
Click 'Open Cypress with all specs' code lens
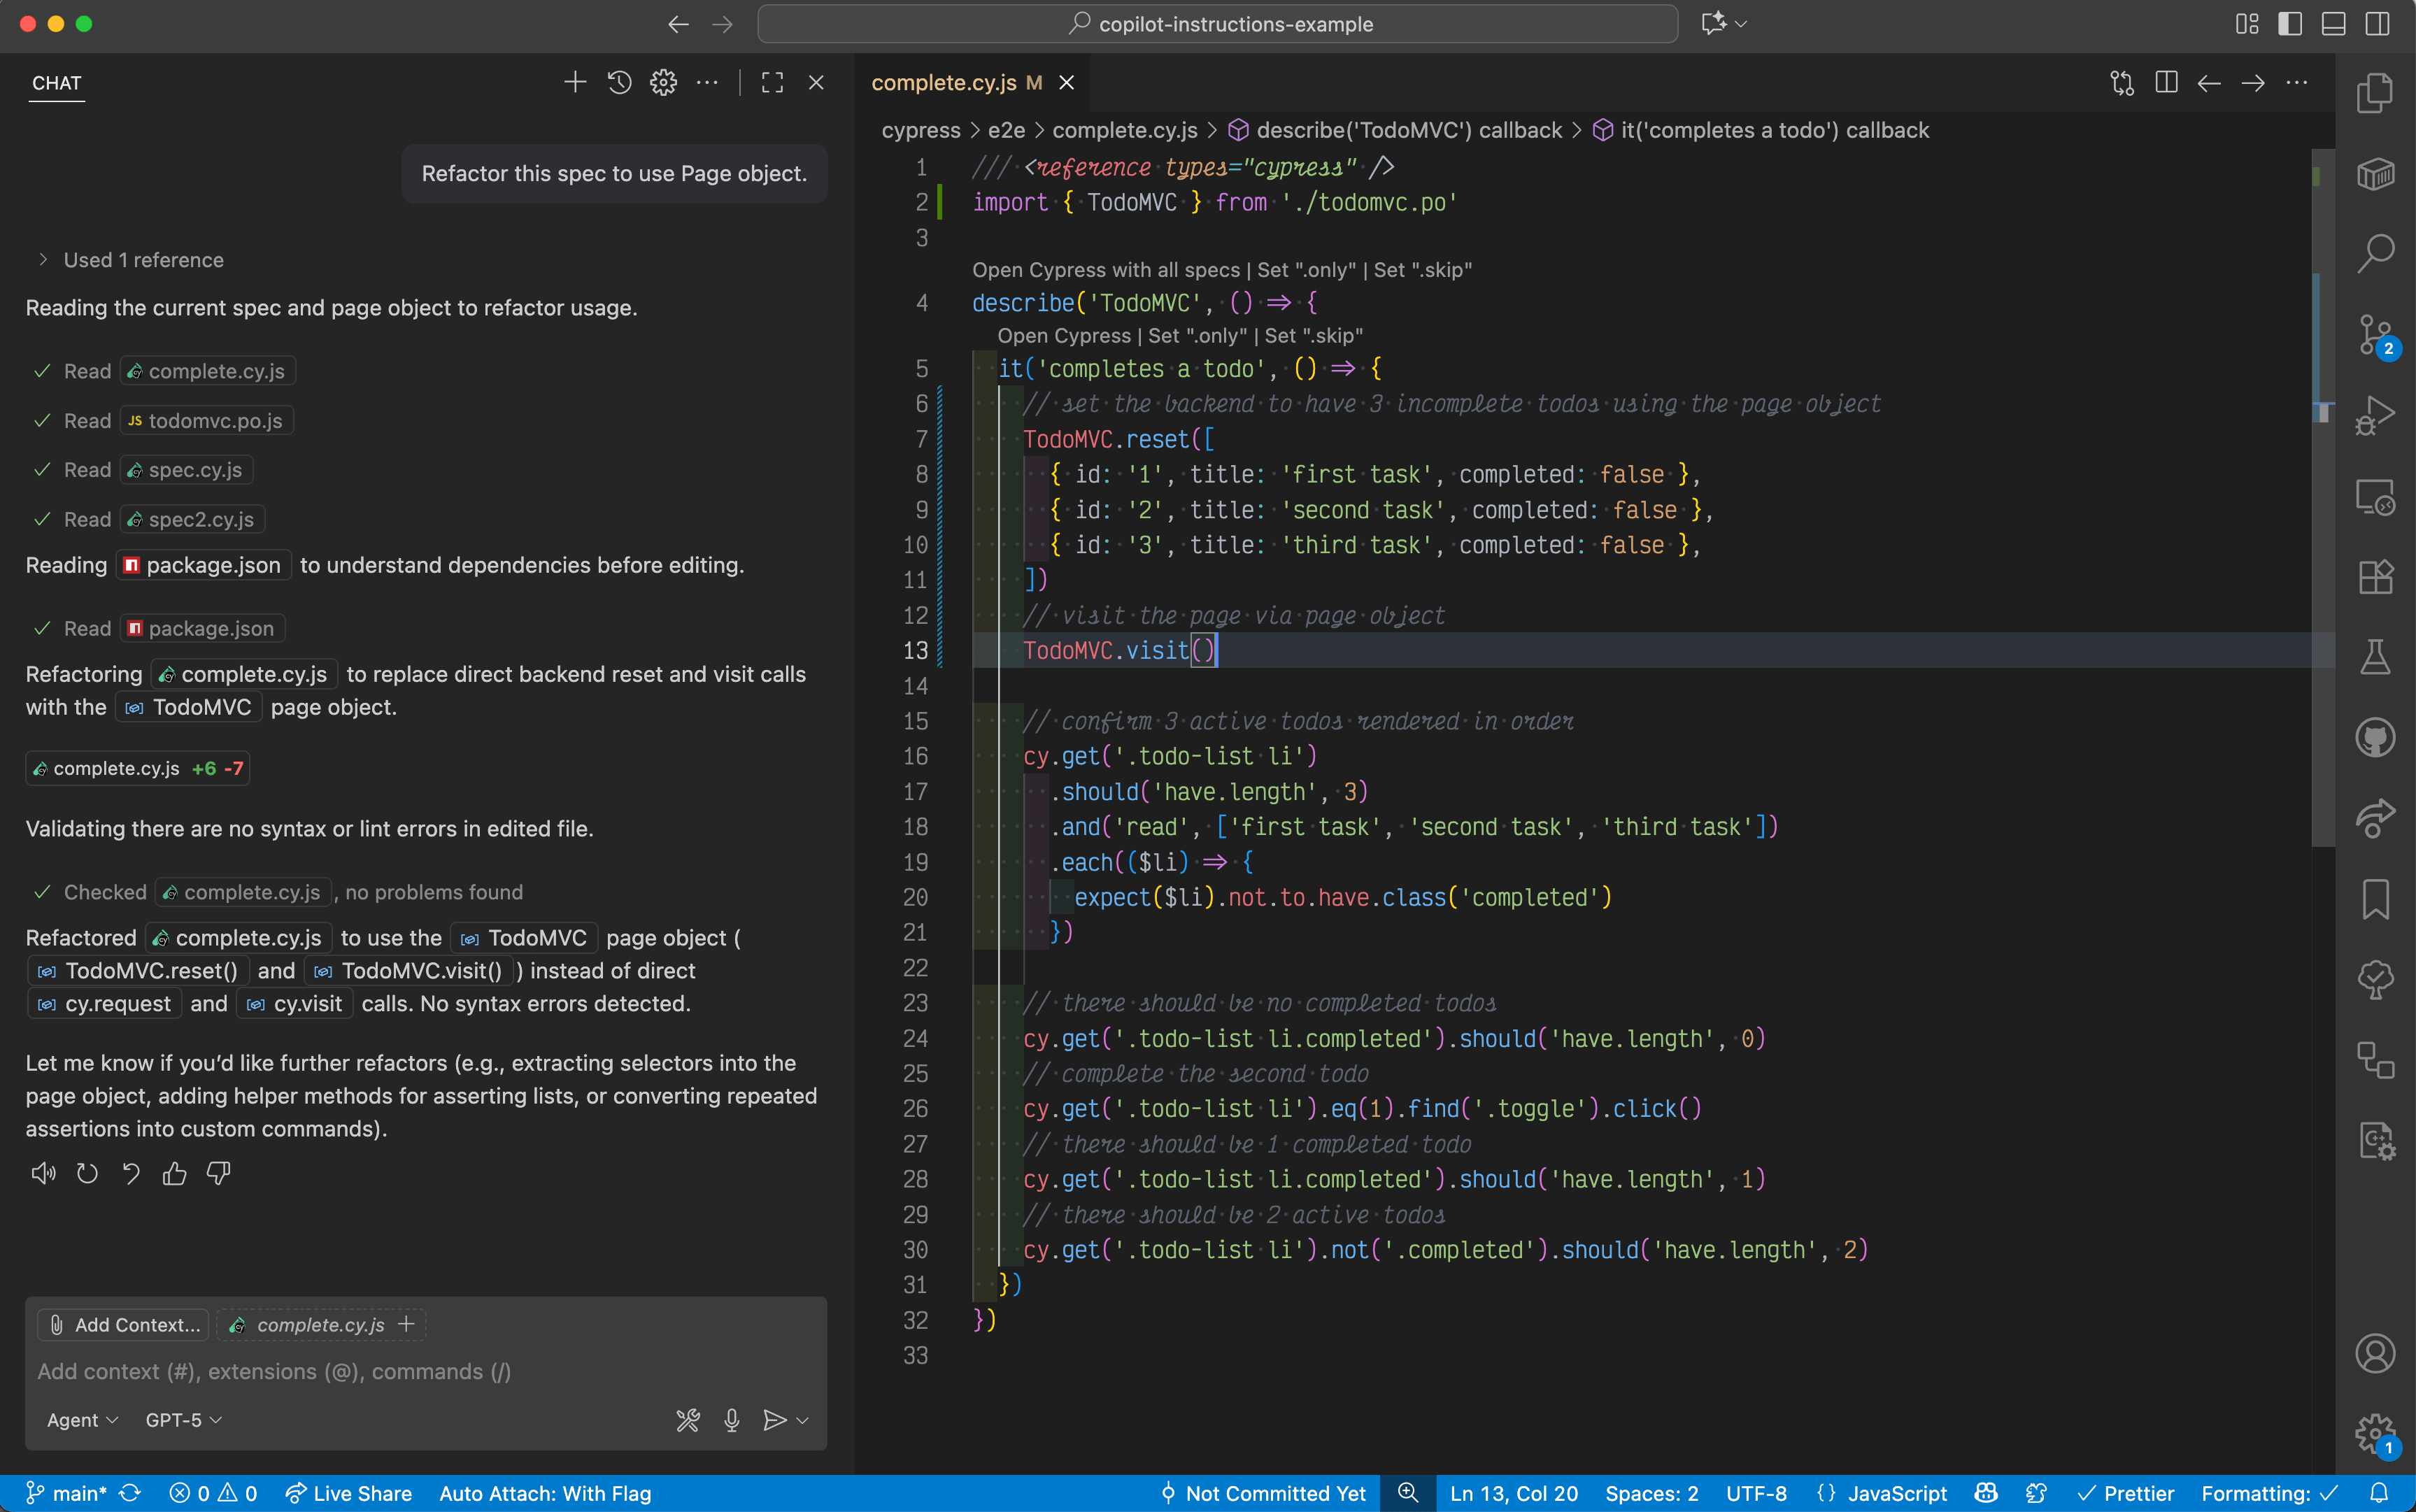pyautogui.click(x=1106, y=270)
